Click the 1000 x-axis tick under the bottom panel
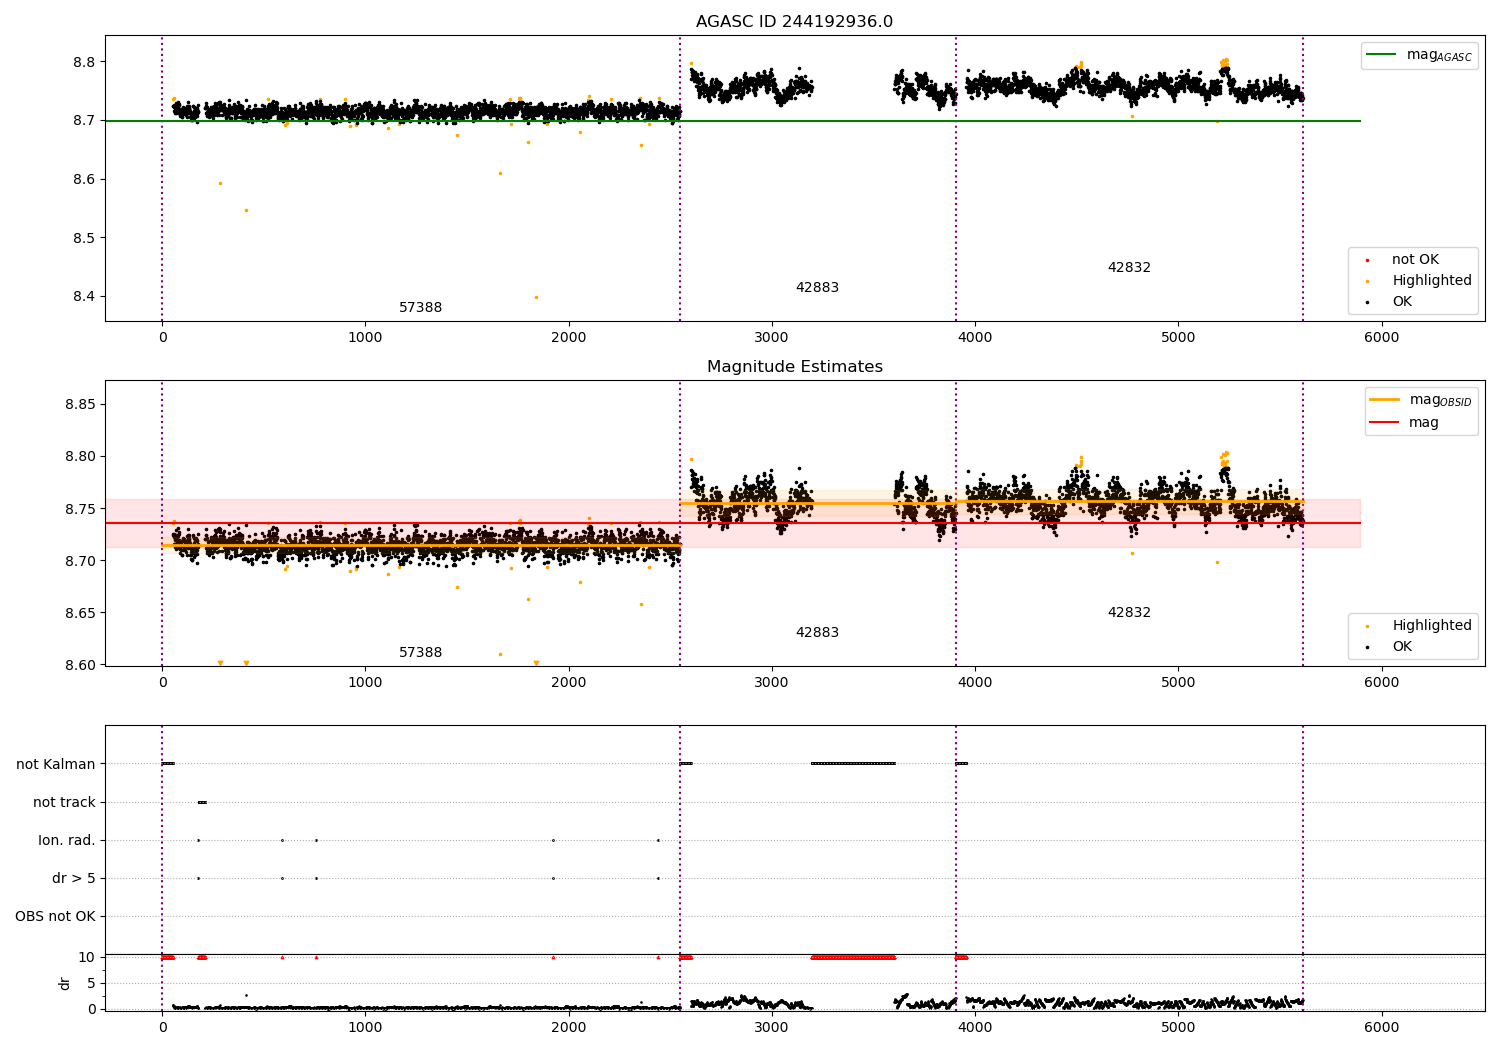1500x1050 pixels. pos(365,1028)
